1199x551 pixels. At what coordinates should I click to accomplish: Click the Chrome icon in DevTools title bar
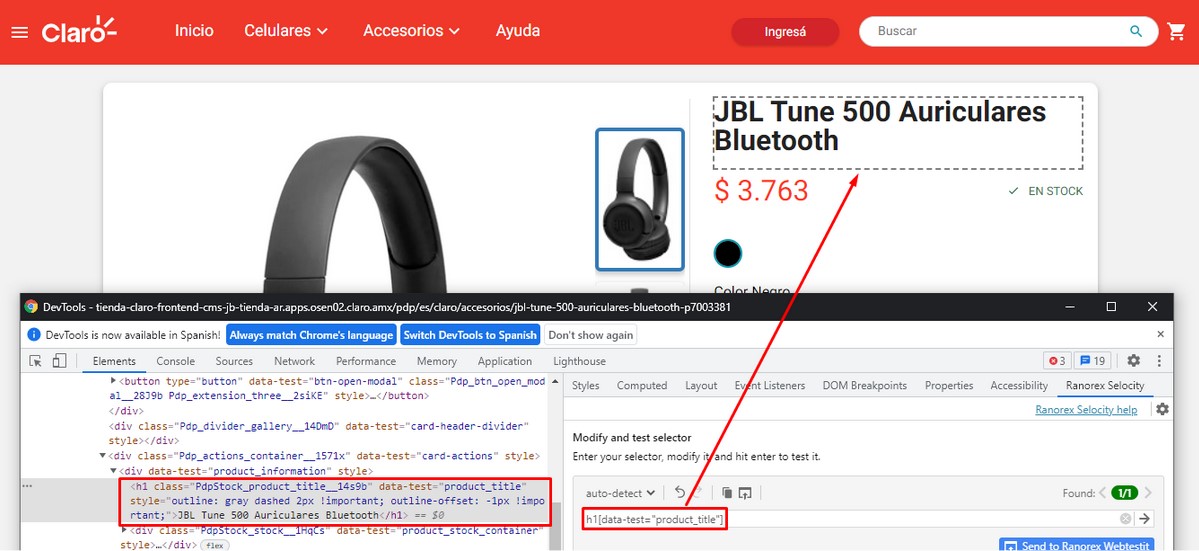[x=31, y=306]
